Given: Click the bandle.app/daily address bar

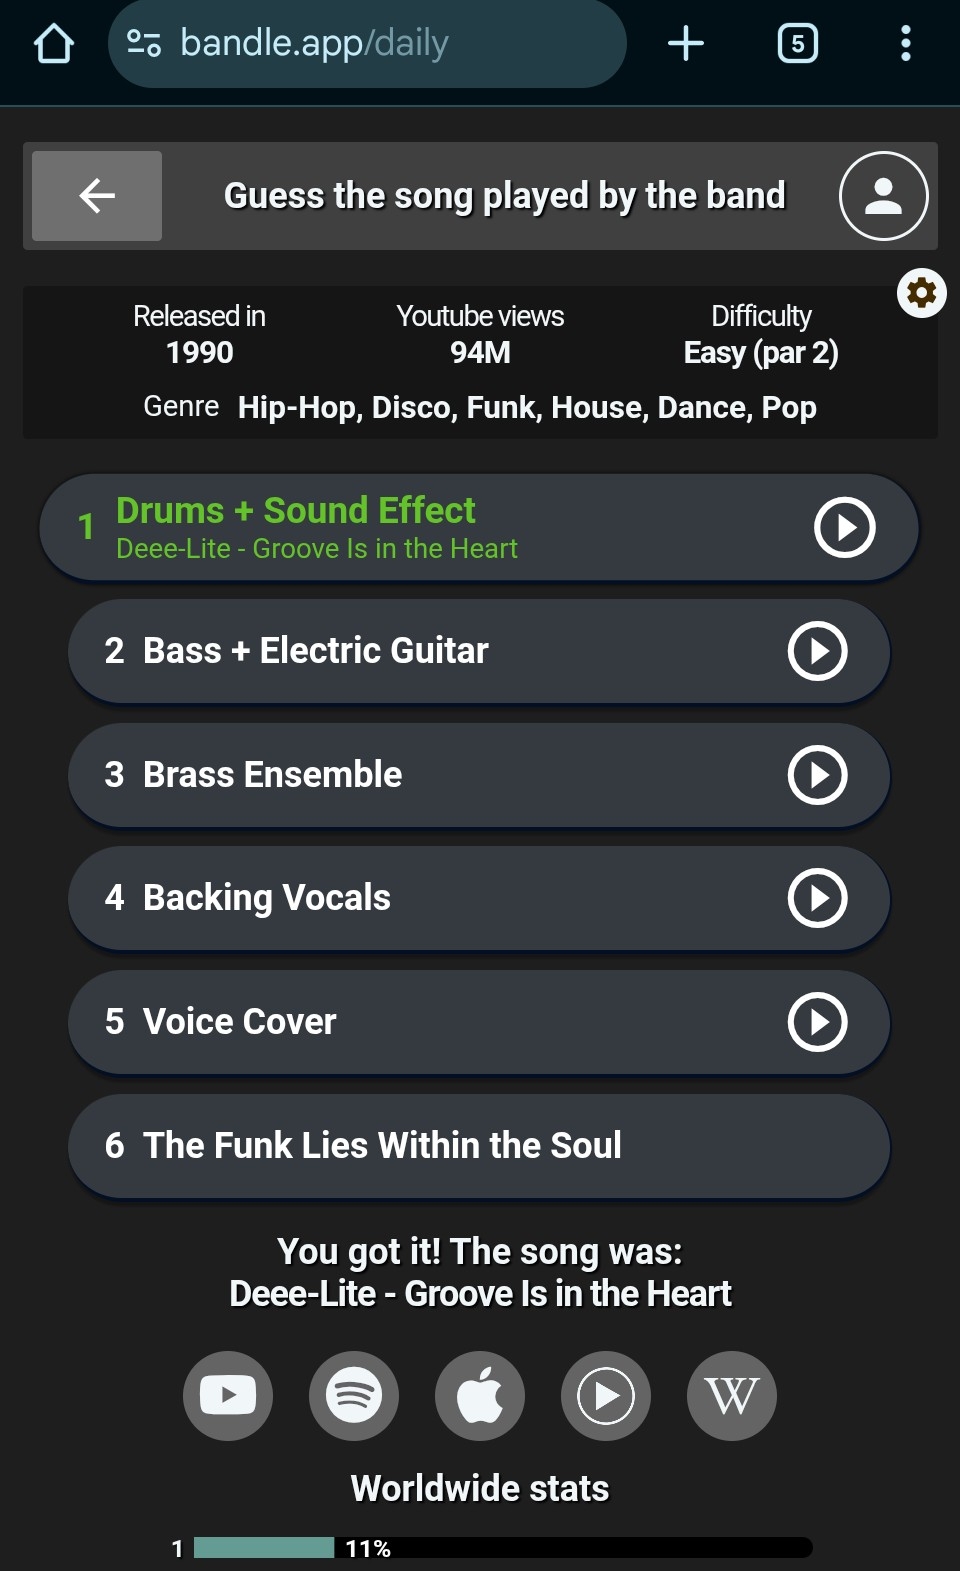Looking at the screenshot, I should [x=366, y=44].
